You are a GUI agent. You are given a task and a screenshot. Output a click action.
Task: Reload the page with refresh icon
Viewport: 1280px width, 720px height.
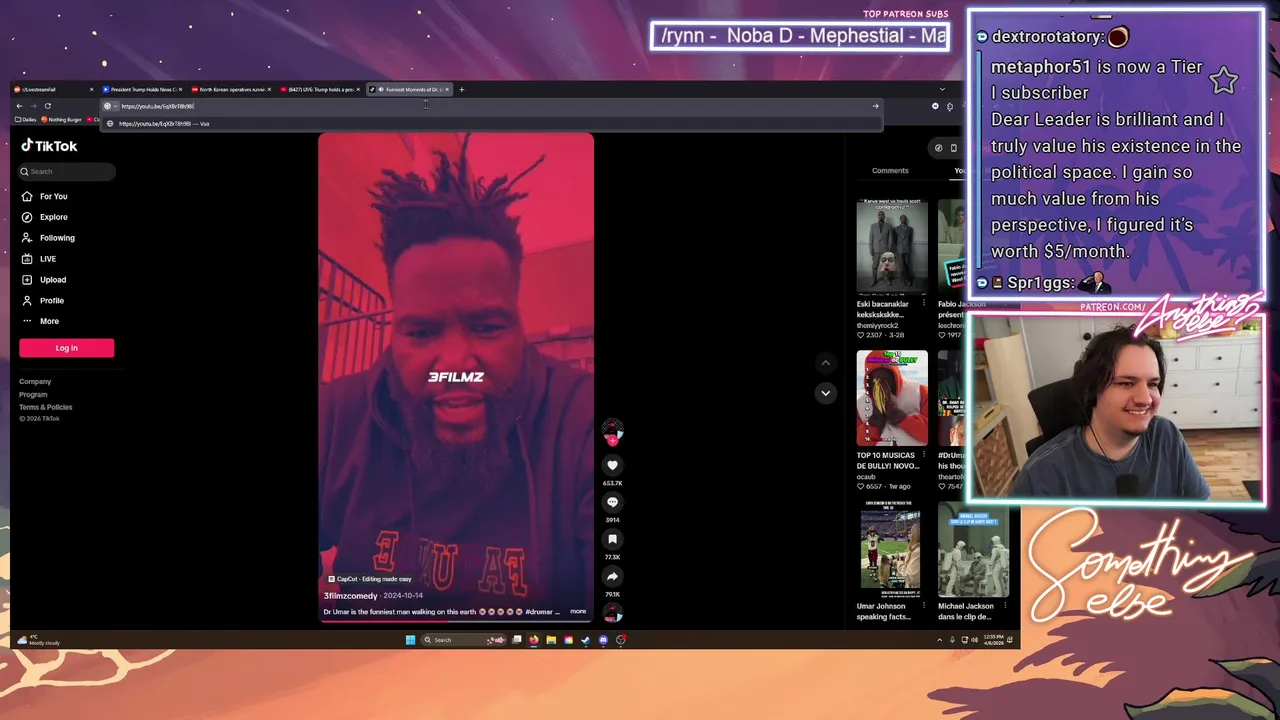tap(47, 106)
